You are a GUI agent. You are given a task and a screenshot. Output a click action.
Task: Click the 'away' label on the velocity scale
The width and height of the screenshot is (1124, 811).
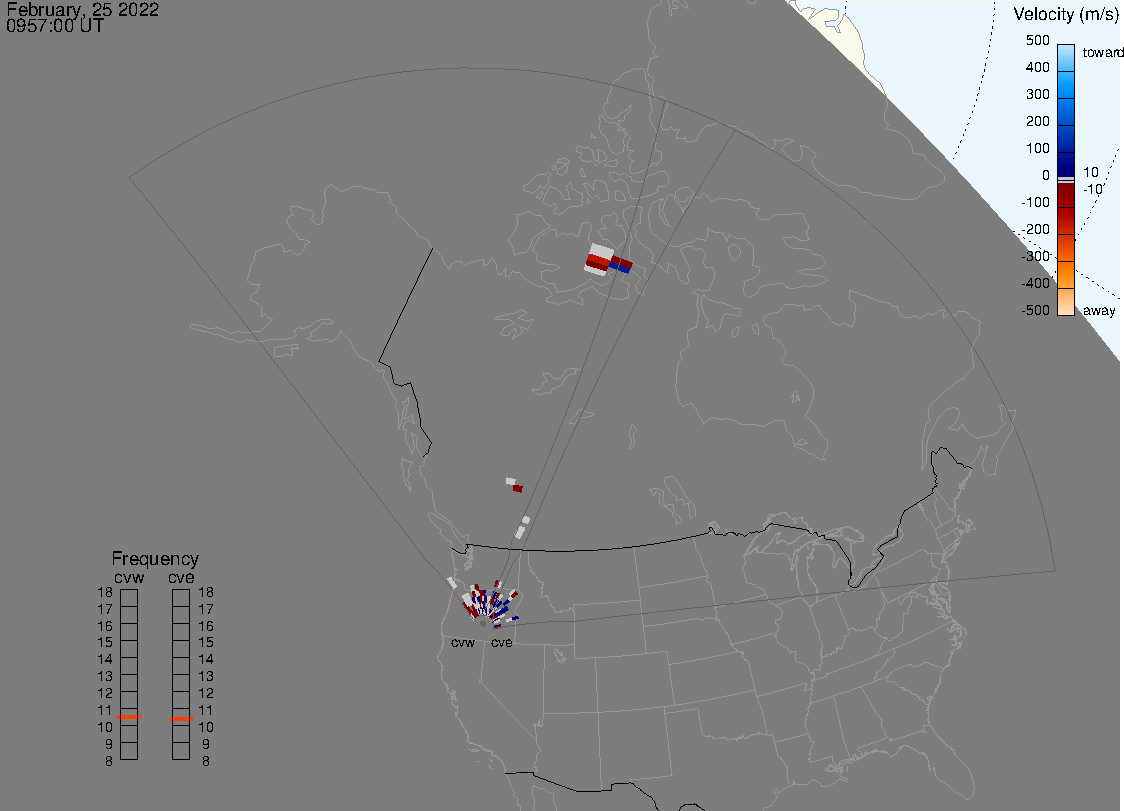tap(1099, 310)
